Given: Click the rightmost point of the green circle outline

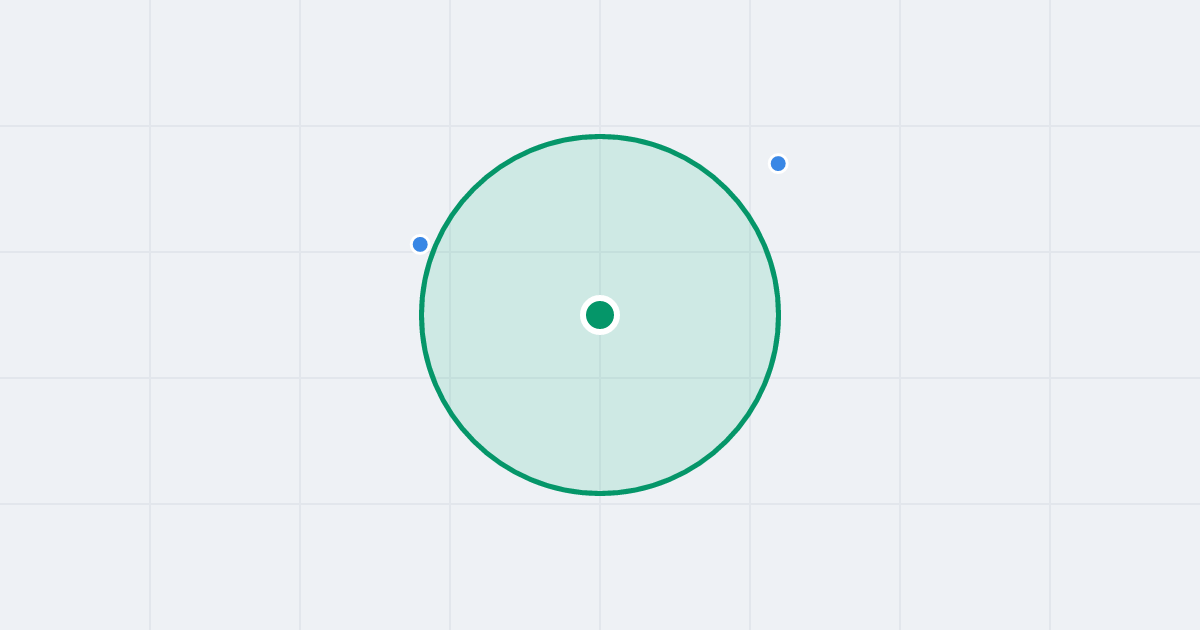Looking at the screenshot, I should (x=779, y=315).
